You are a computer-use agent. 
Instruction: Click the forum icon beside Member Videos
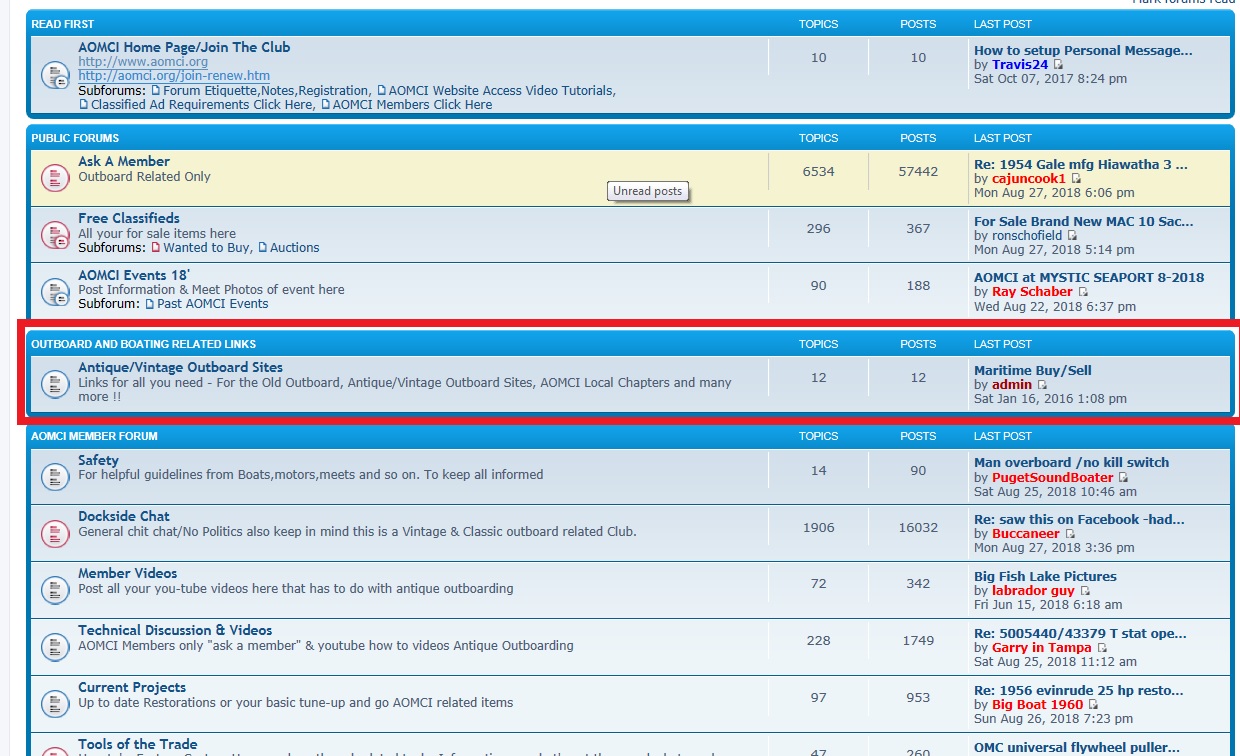(54, 590)
